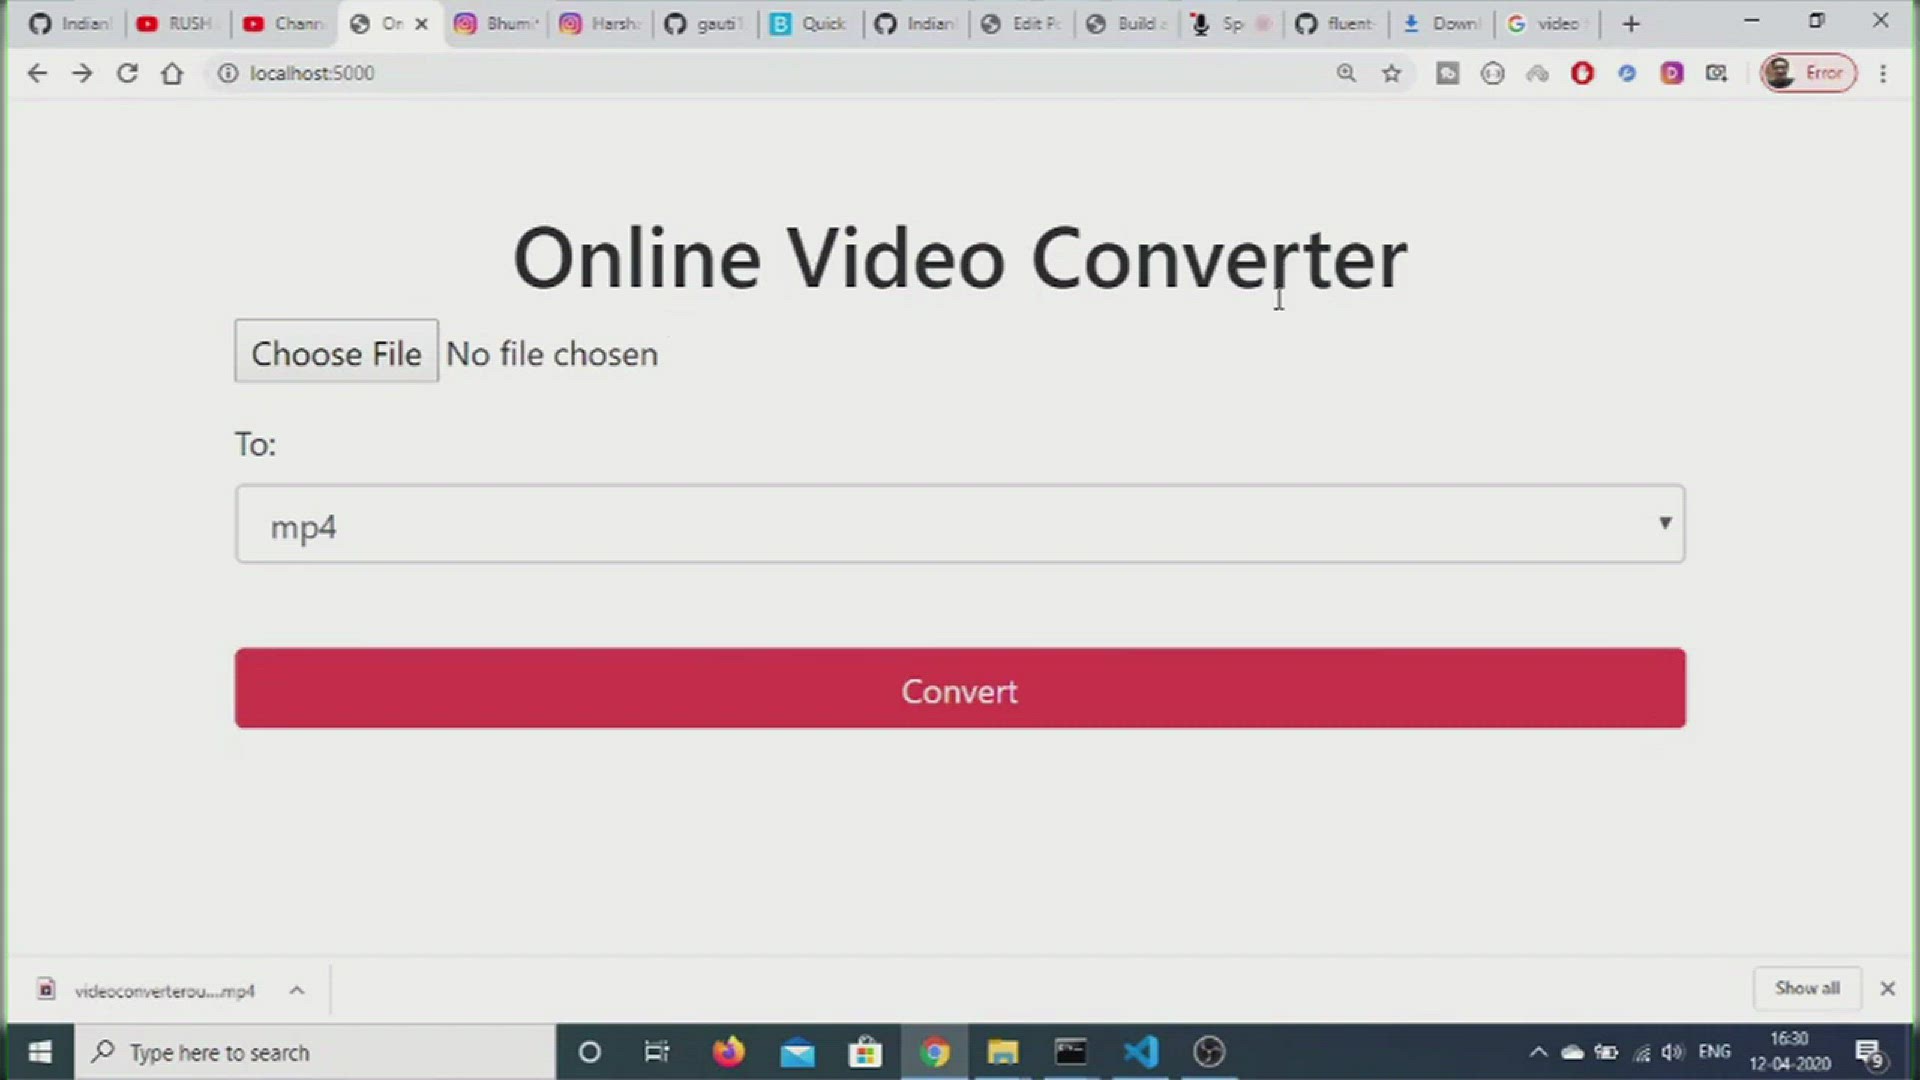Click the home icon in toolbar
The height and width of the screenshot is (1080, 1920).
click(172, 73)
